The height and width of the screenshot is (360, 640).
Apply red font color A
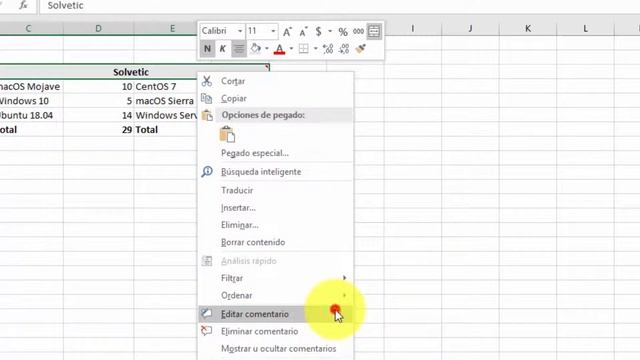[x=280, y=49]
